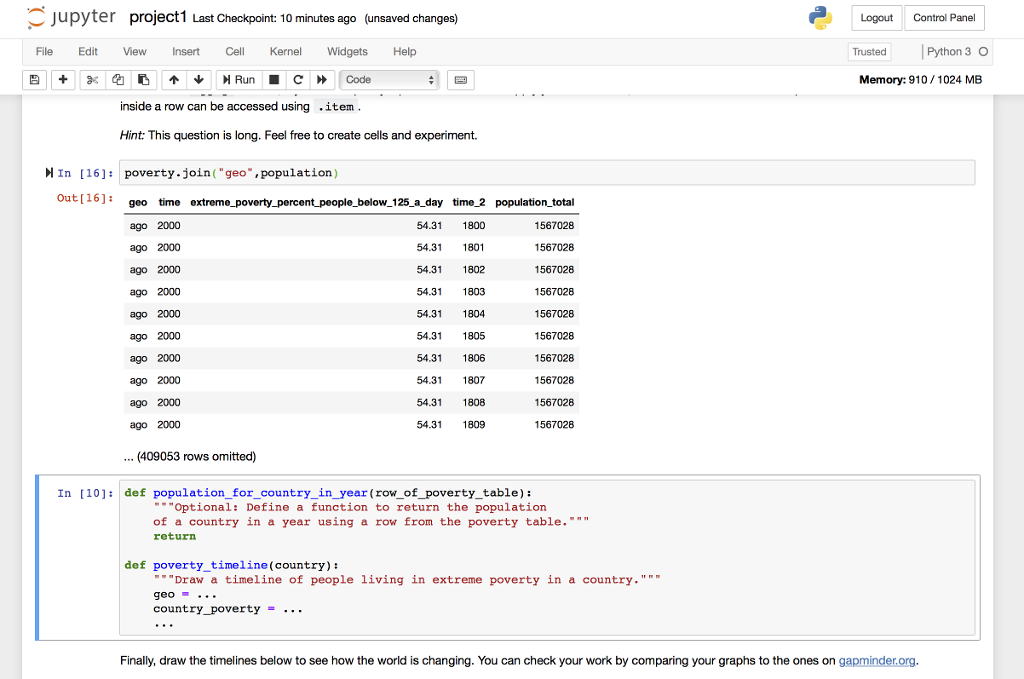Open the Kernel menu
Screen dimensions: 1024x679
285,51
